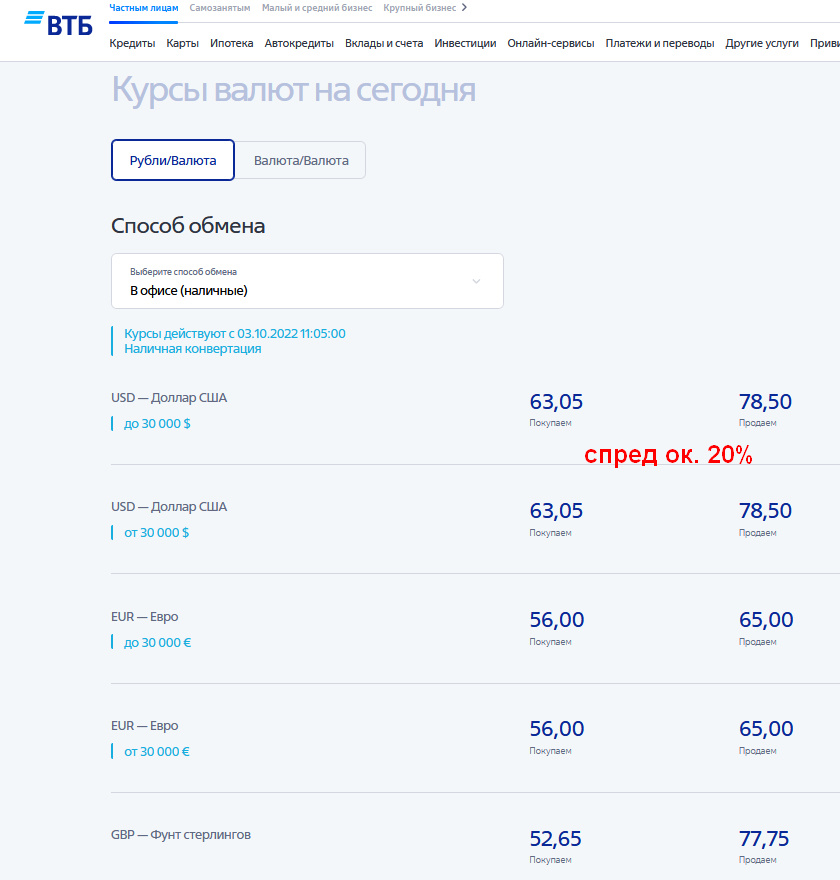Click Платежи и переводы in the navigation
Viewport: 840px width, 880px height.
pyautogui.click(x=660, y=43)
